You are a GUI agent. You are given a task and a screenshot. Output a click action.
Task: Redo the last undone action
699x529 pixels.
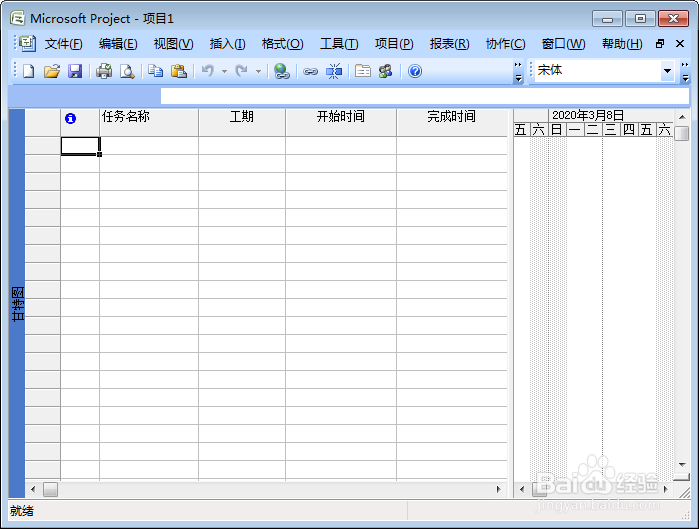(242, 71)
